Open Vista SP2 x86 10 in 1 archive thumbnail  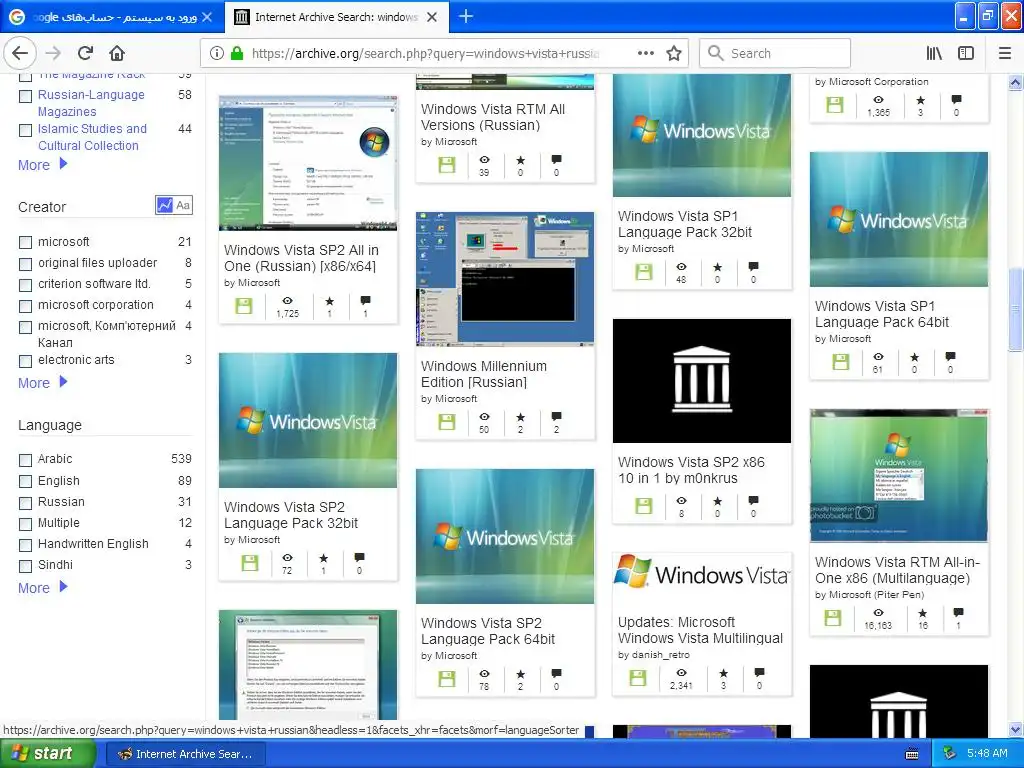702,381
